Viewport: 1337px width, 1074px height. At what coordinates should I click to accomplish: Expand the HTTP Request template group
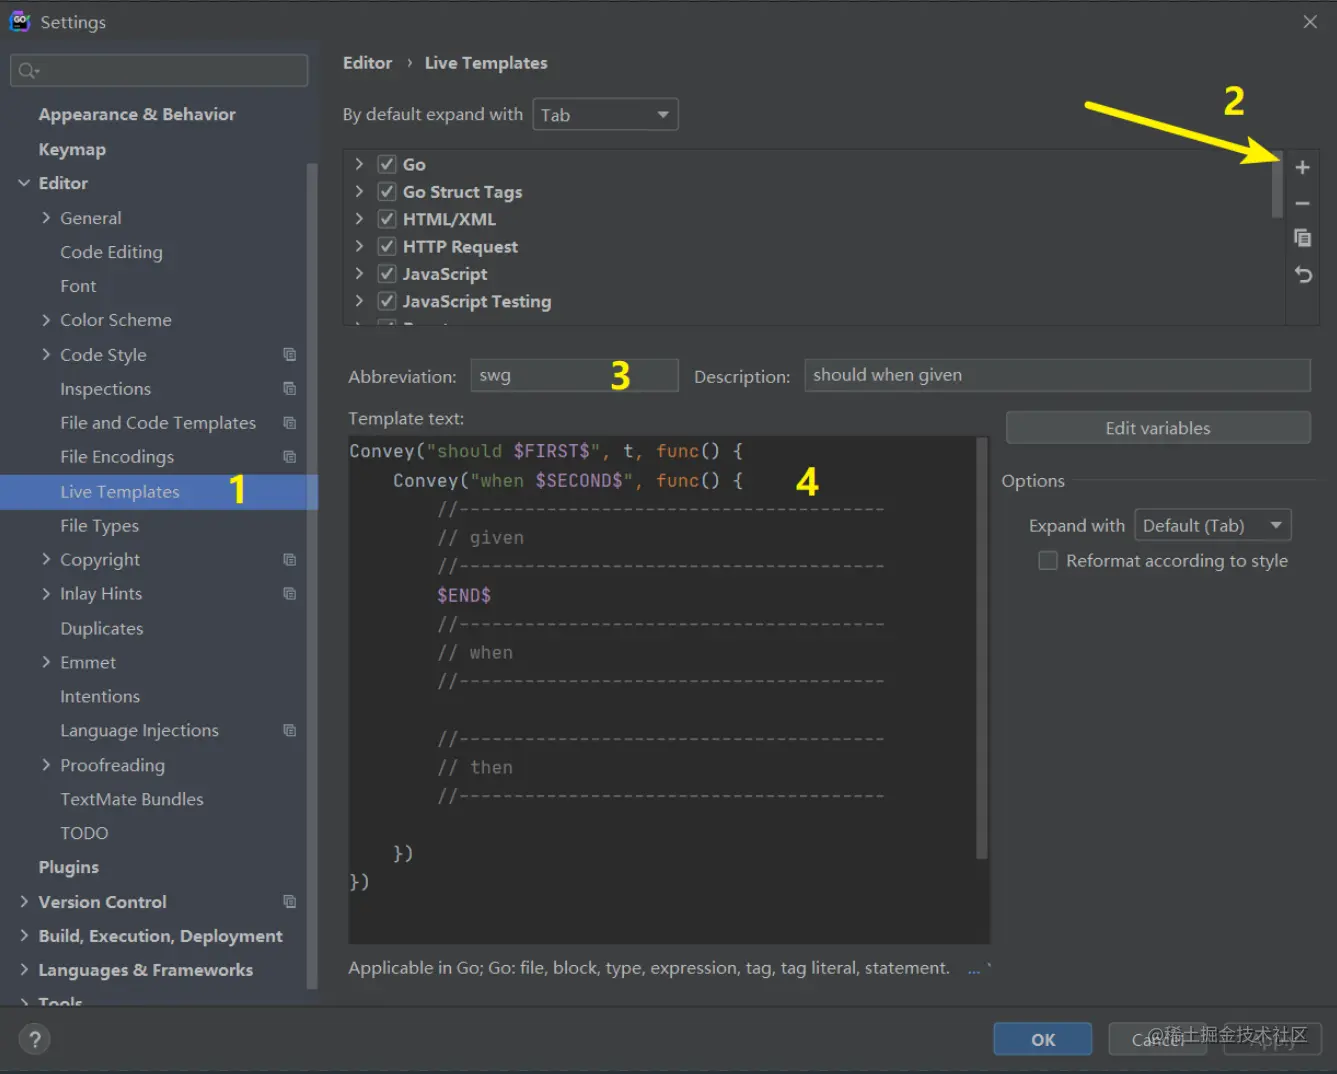tap(359, 246)
